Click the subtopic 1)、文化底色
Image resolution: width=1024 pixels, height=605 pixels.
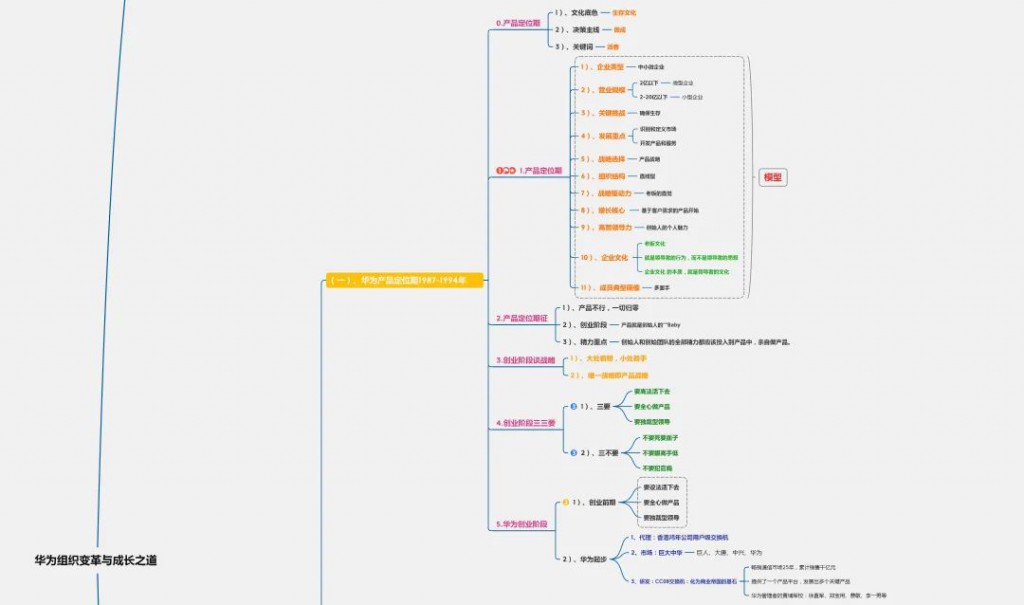click(576, 12)
